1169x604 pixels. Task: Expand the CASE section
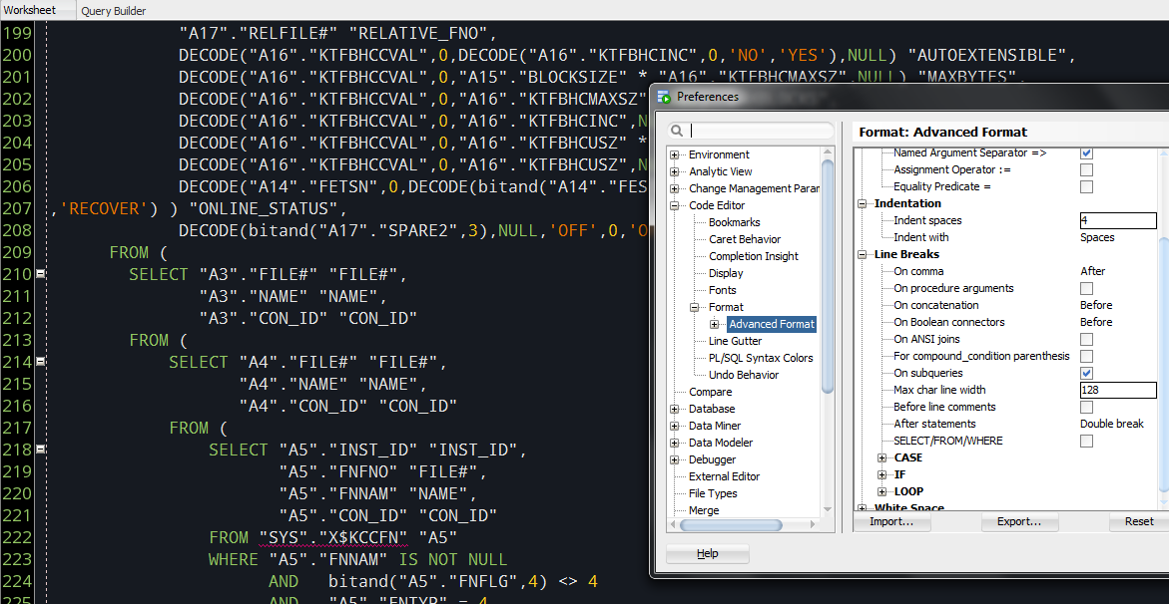(x=883, y=458)
